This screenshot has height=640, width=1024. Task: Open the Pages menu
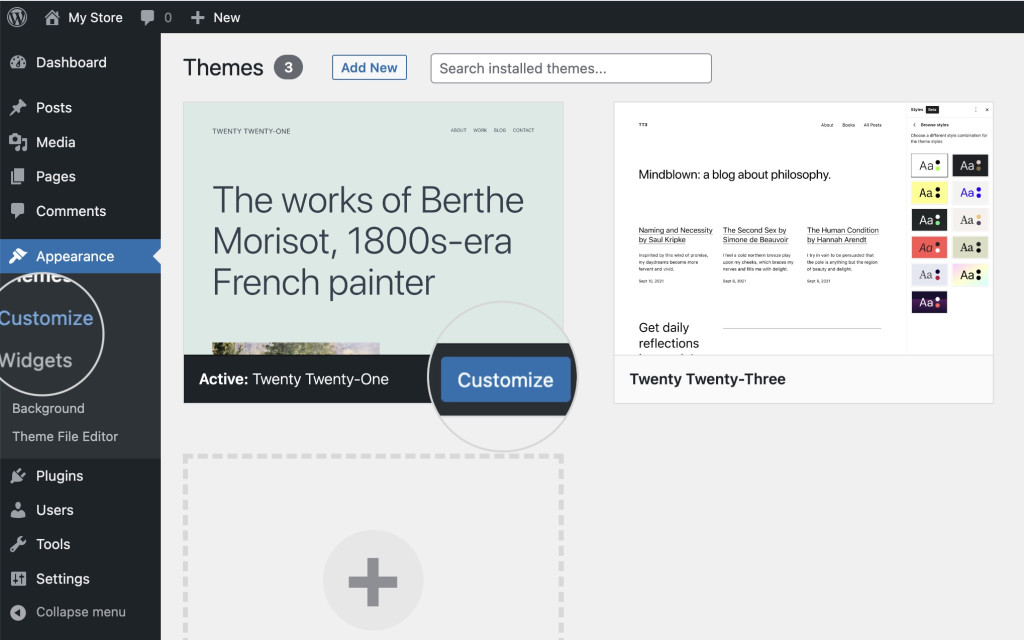click(x=56, y=176)
